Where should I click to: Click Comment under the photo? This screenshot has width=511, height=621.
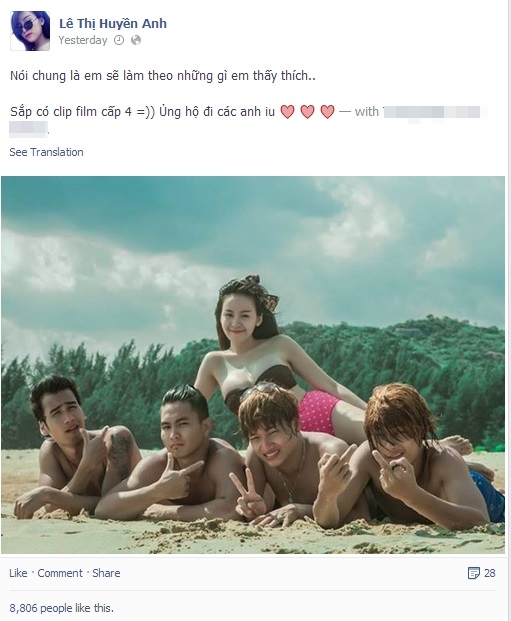[60, 573]
